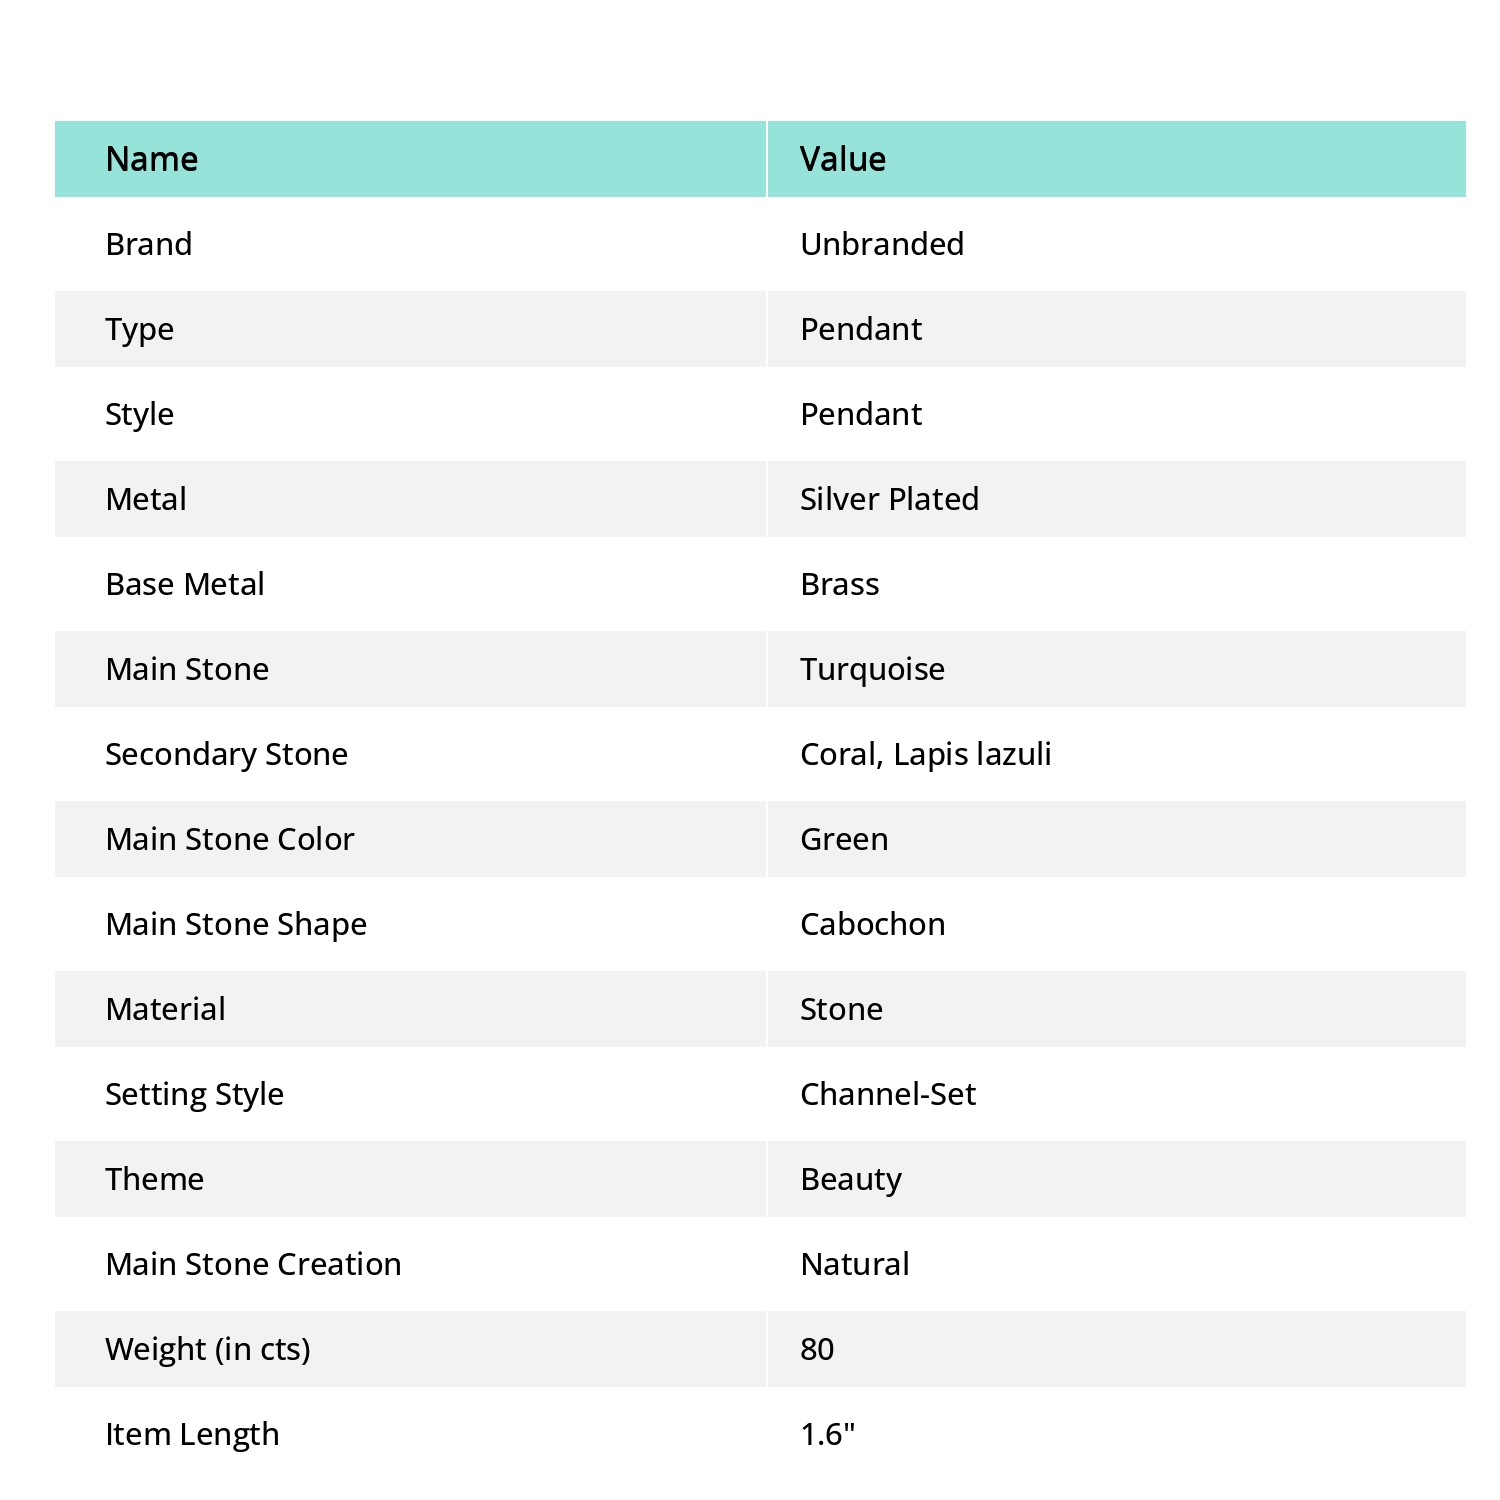Select the Brass value cell
Image resolution: width=1500 pixels, height=1500 pixels.
[1117, 584]
